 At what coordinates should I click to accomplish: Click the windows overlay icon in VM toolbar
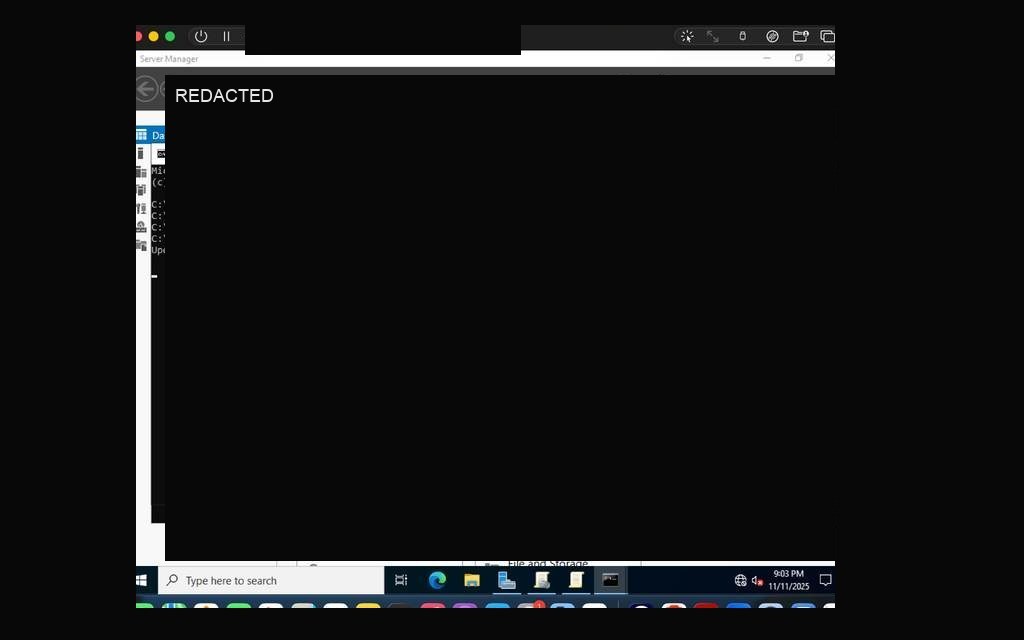point(827,37)
